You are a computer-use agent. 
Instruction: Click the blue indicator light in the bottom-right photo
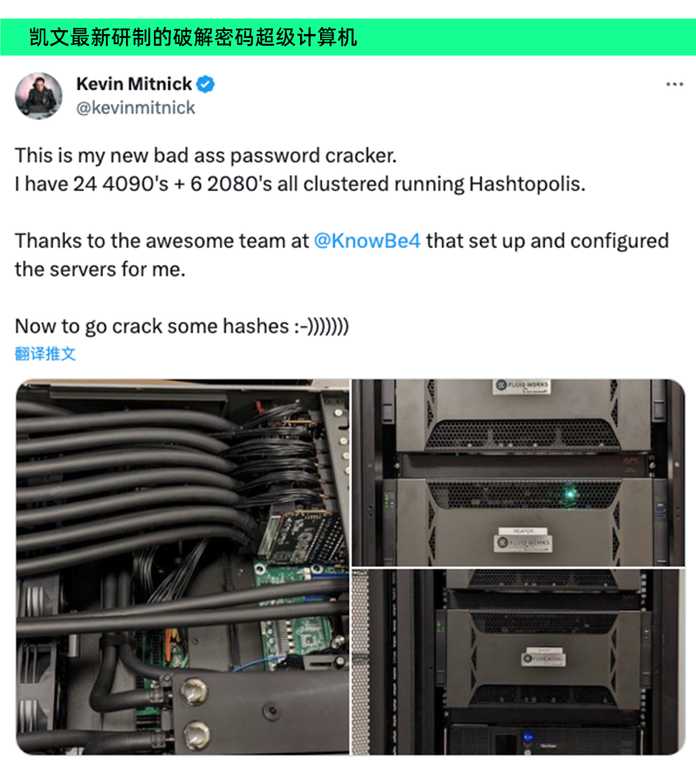pos(528,738)
